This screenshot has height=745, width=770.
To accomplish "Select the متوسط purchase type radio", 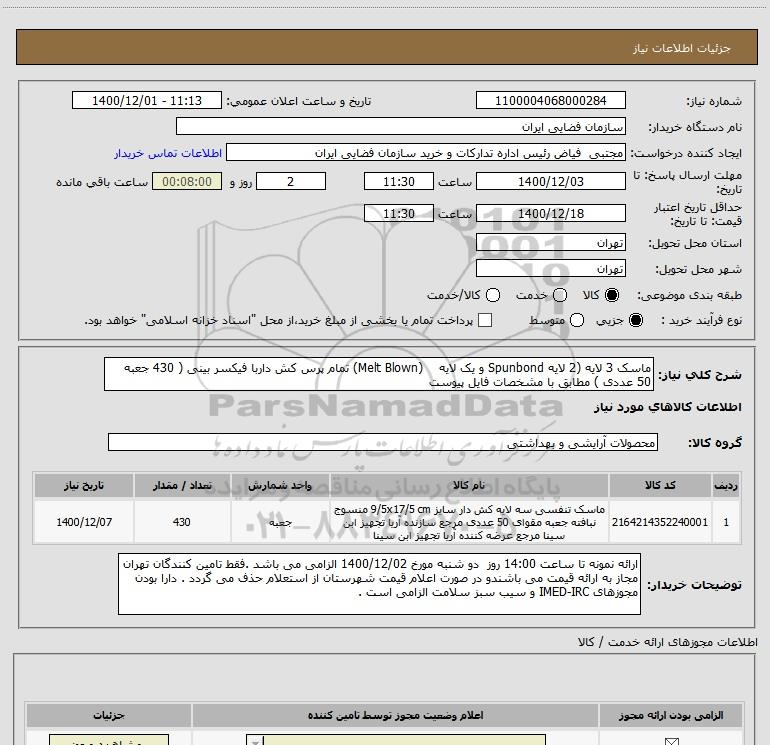I will point(577,320).
